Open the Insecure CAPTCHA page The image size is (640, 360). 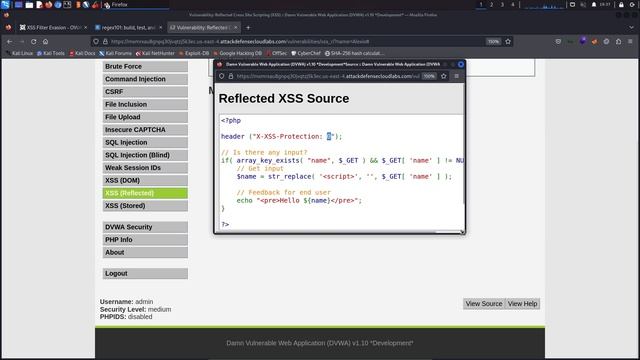[x=145, y=130]
